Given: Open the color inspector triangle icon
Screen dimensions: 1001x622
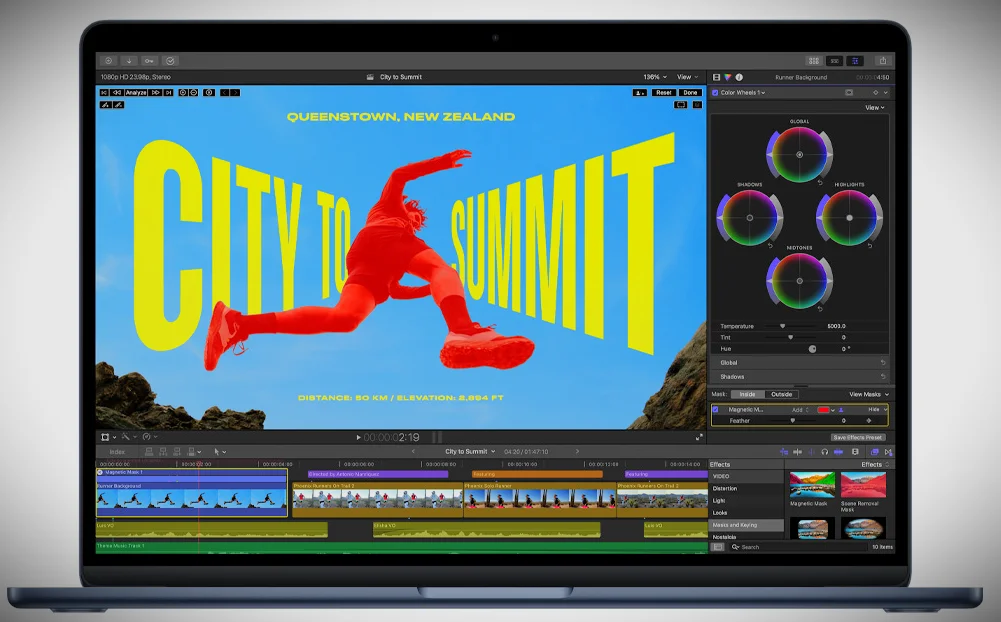Looking at the screenshot, I should (x=728, y=77).
